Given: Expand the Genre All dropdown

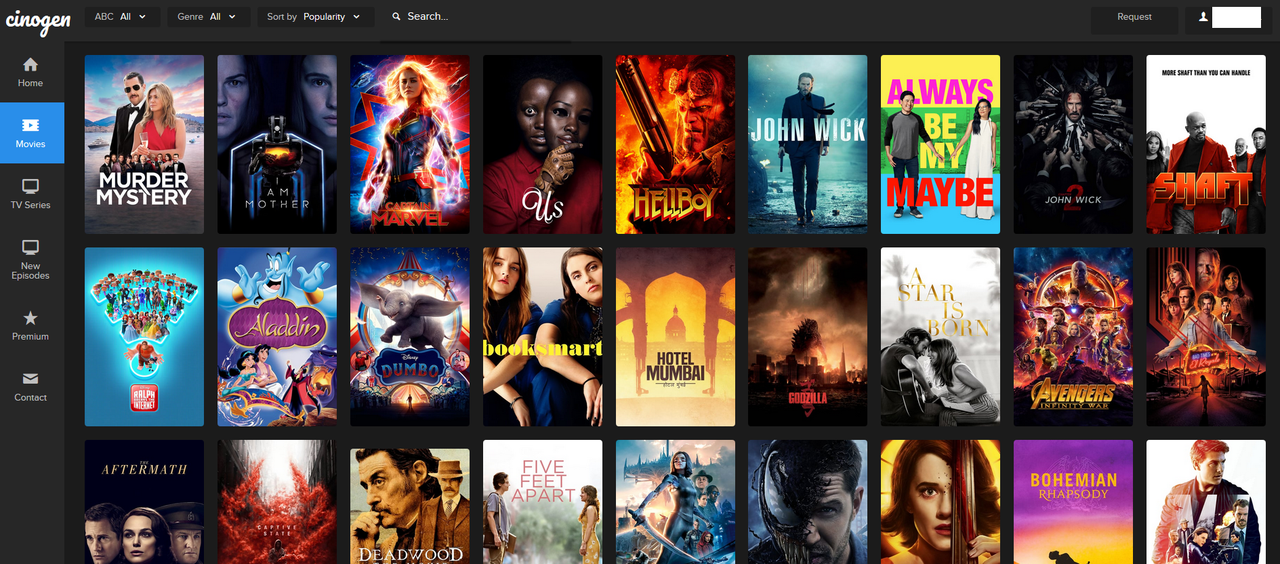Looking at the screenshot, I should [x=207, y=17].
